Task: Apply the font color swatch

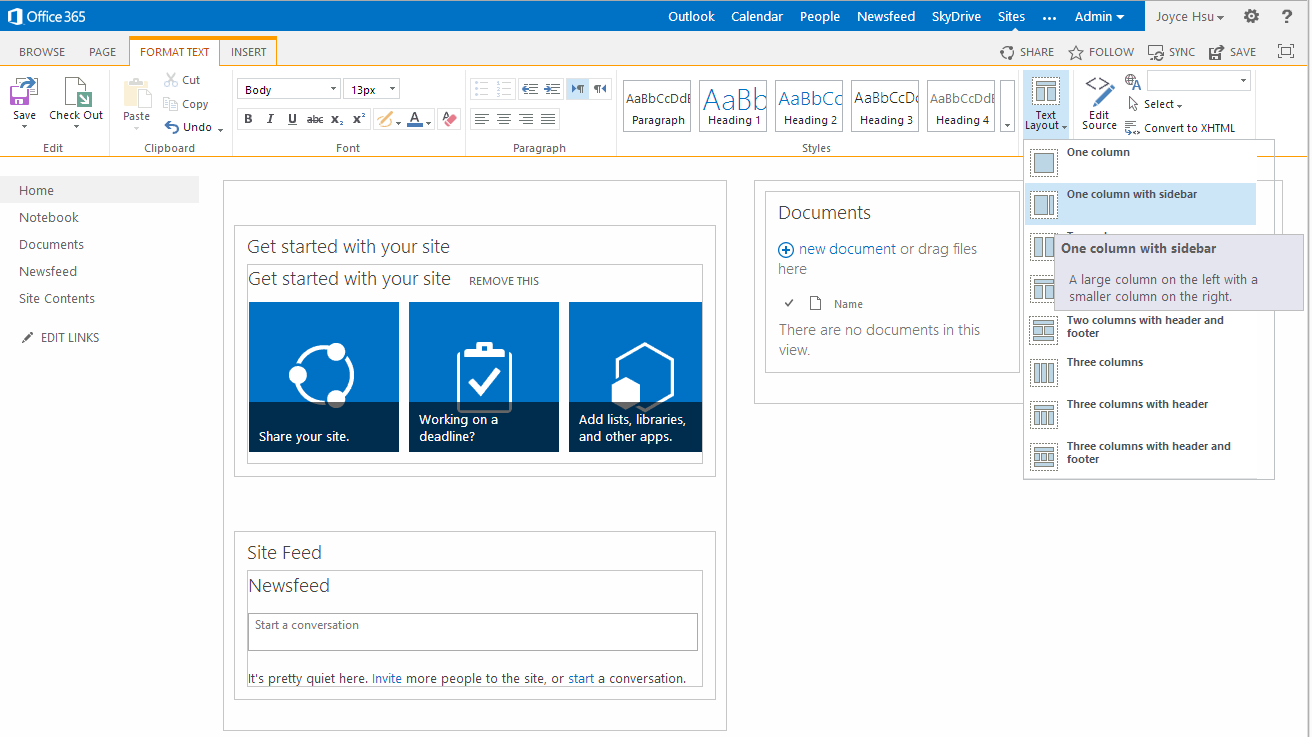Action: pyautogui.click(x=416, y=119)
